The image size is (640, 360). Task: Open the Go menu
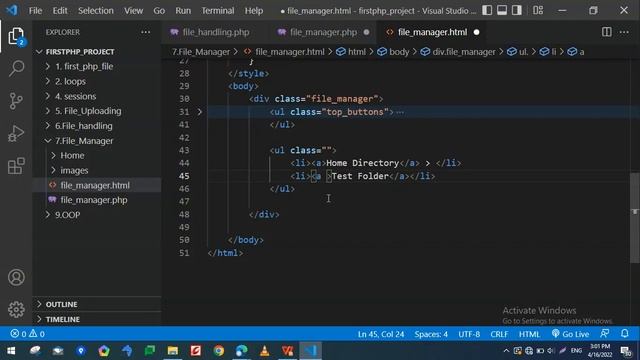pos(159,11)
